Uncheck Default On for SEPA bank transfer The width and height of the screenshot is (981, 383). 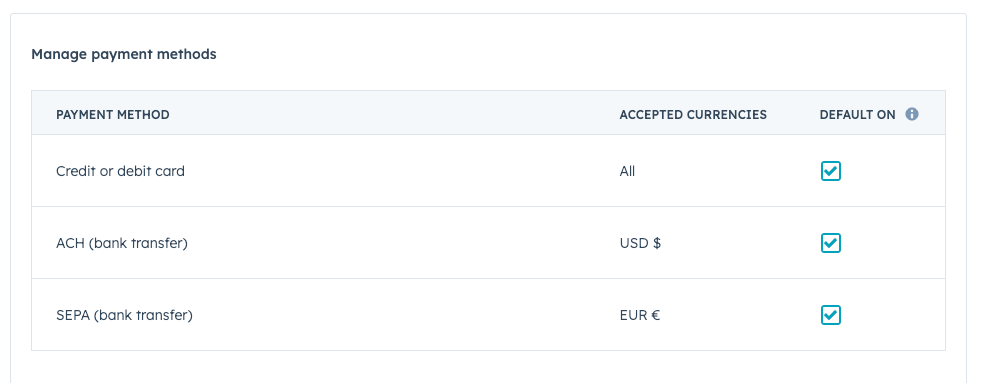[x=830, y=315]
